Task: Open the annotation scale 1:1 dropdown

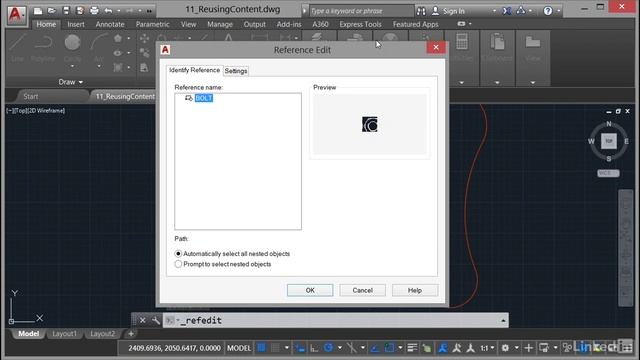Action: pyautogui.click(x=487, y=348)
